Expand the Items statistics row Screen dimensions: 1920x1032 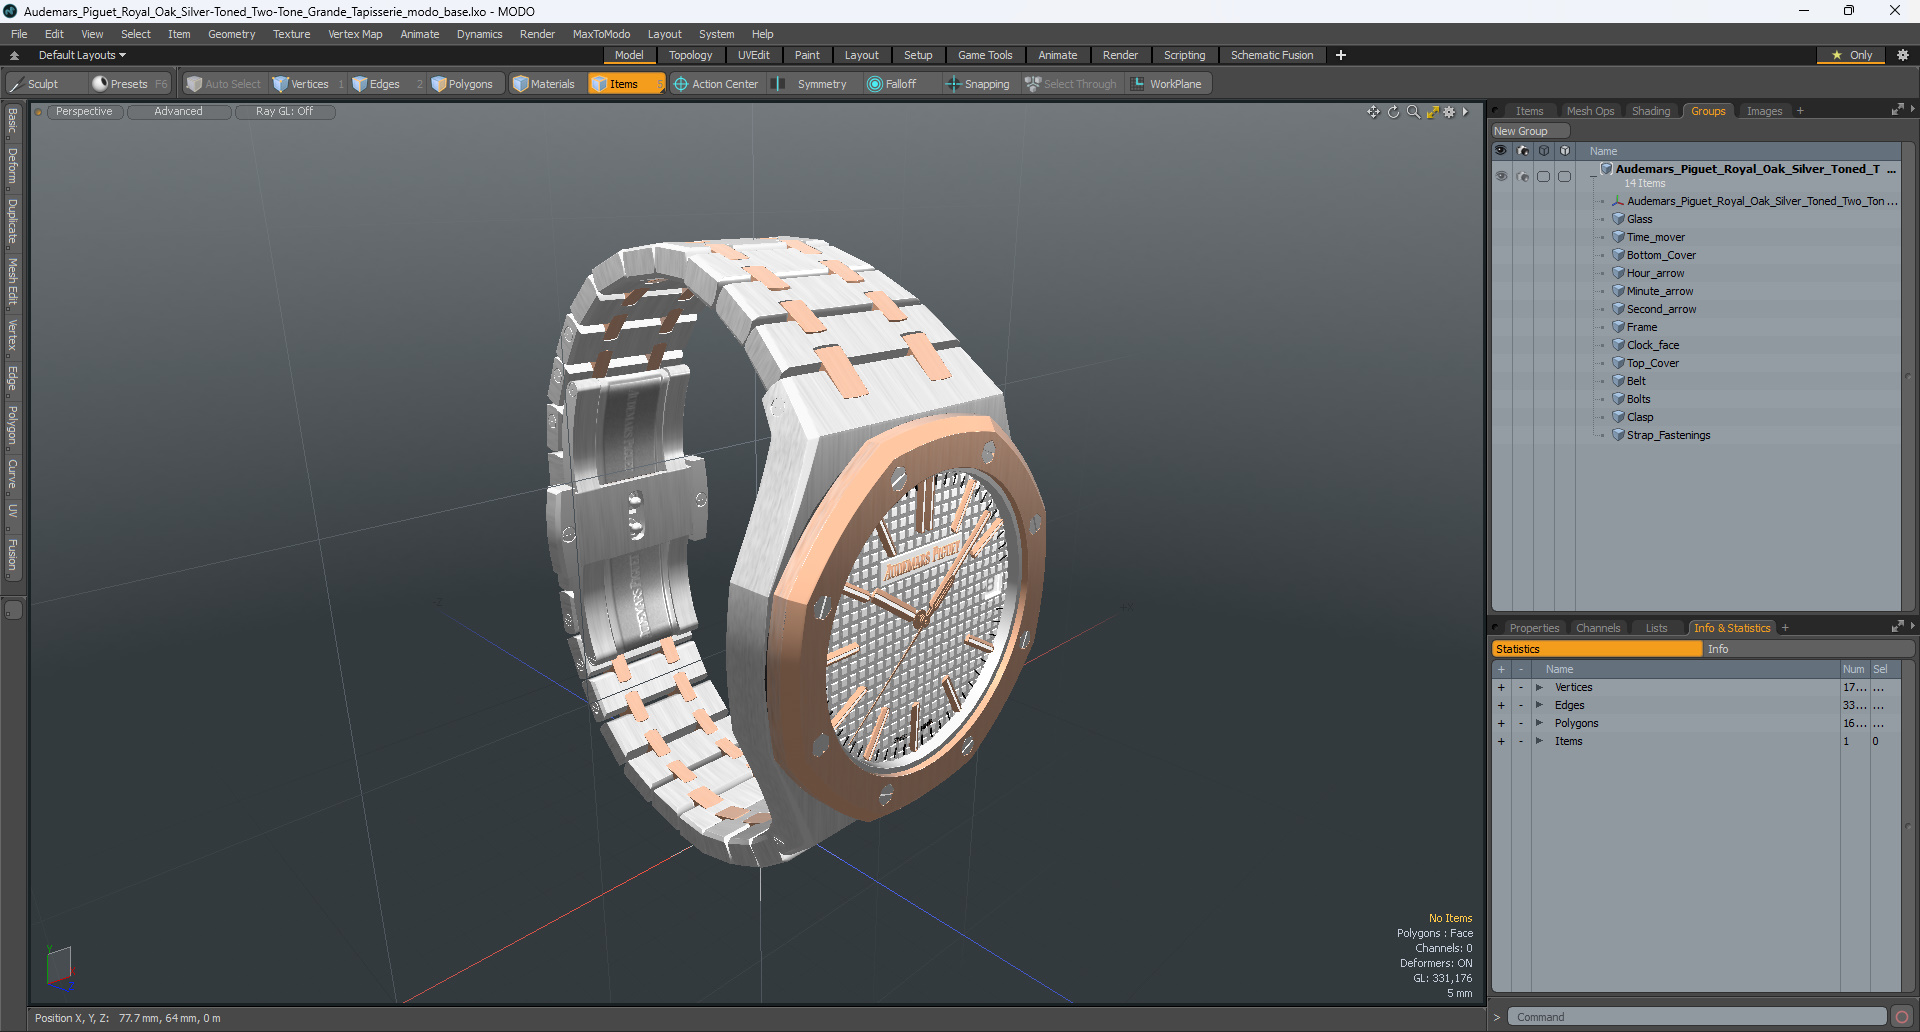point(1540,741)
